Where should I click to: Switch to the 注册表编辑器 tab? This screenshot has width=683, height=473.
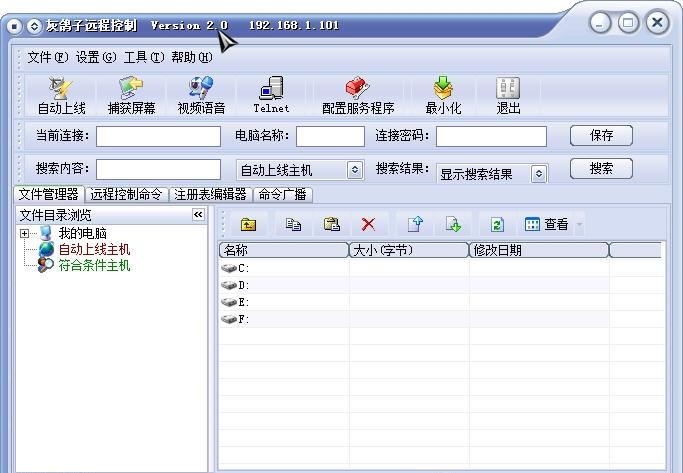click(210, 194)
